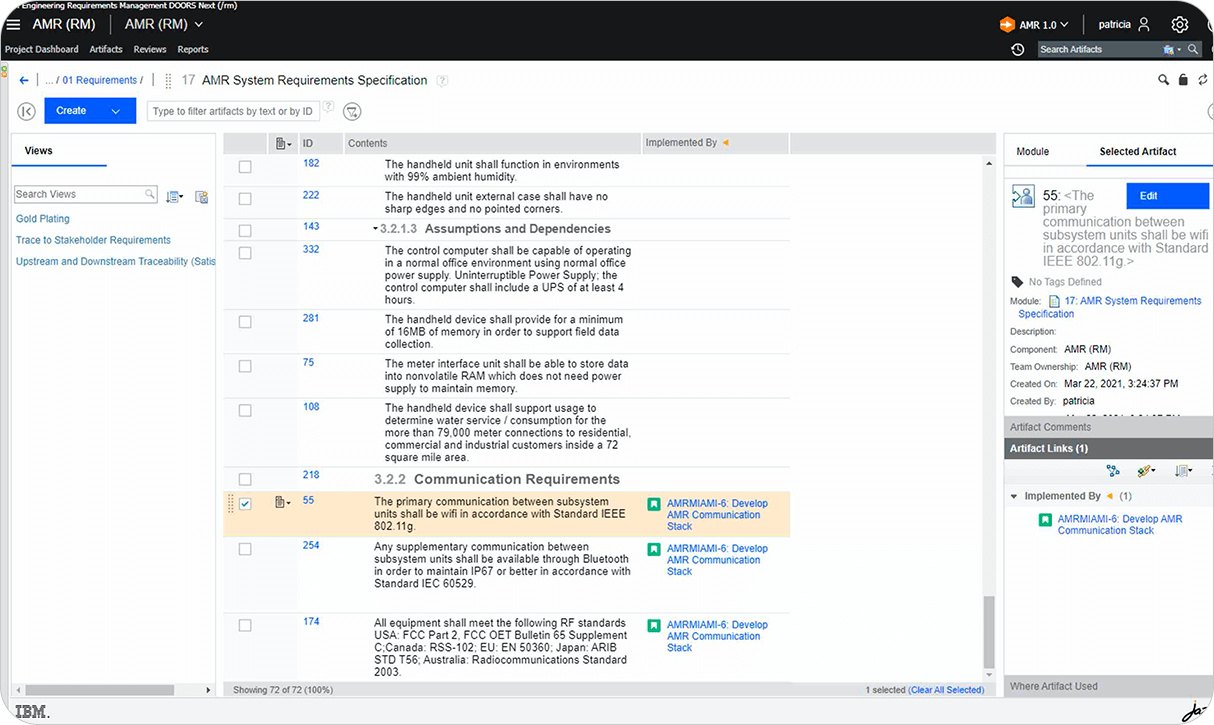Image resolution: width=1214 pixels, height=725 pixels.
Task: Open the links explorer graph icon
Action: [x=1113, y=471]
